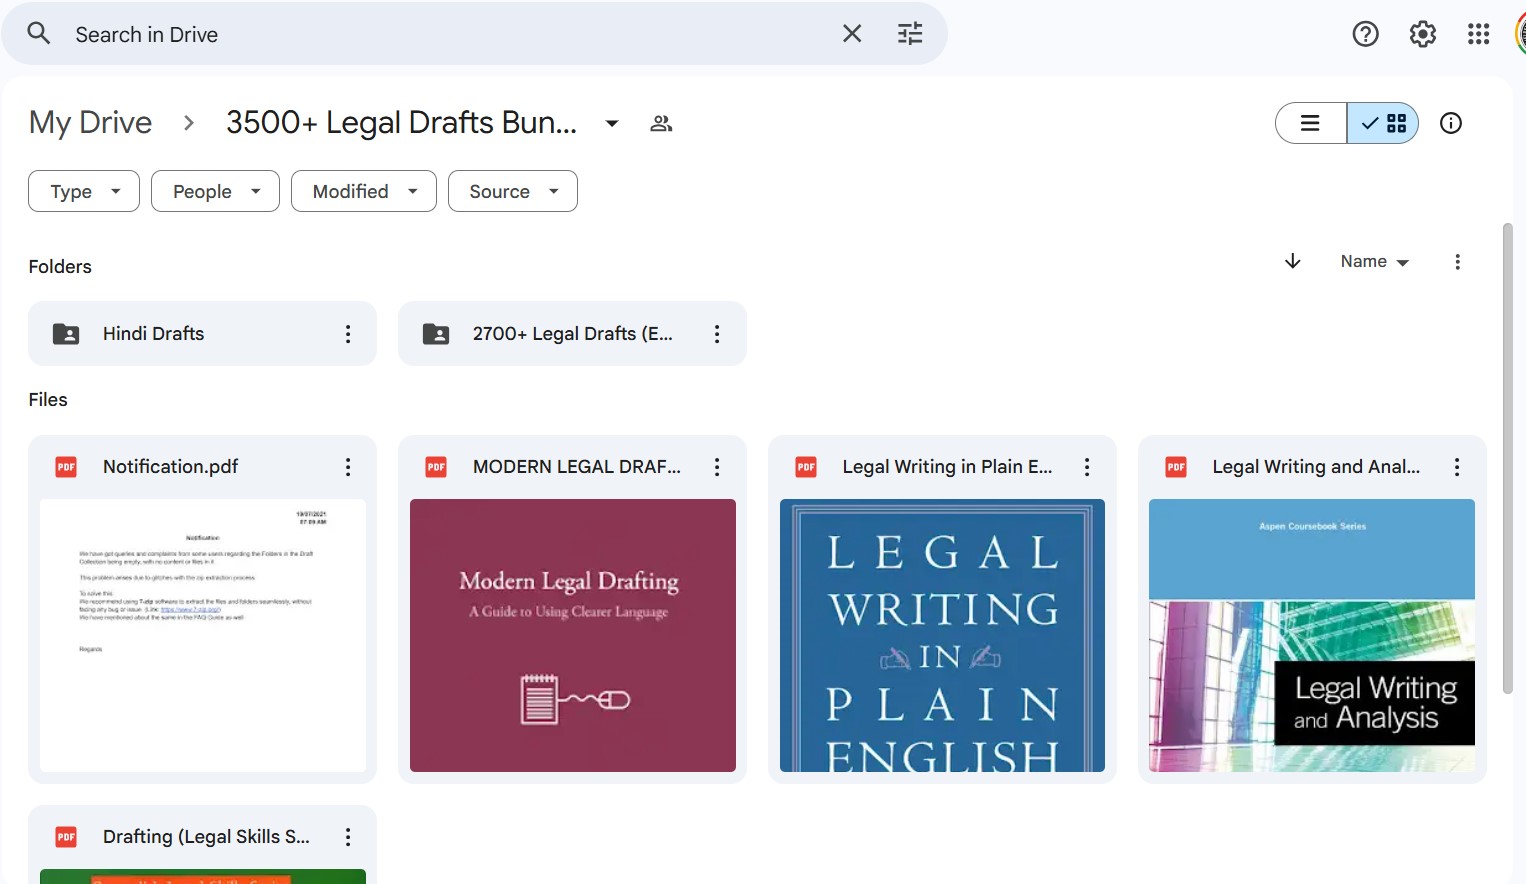Open the Source filter dropdown
Screen dimensions: 1526x884
pos(513,191)
